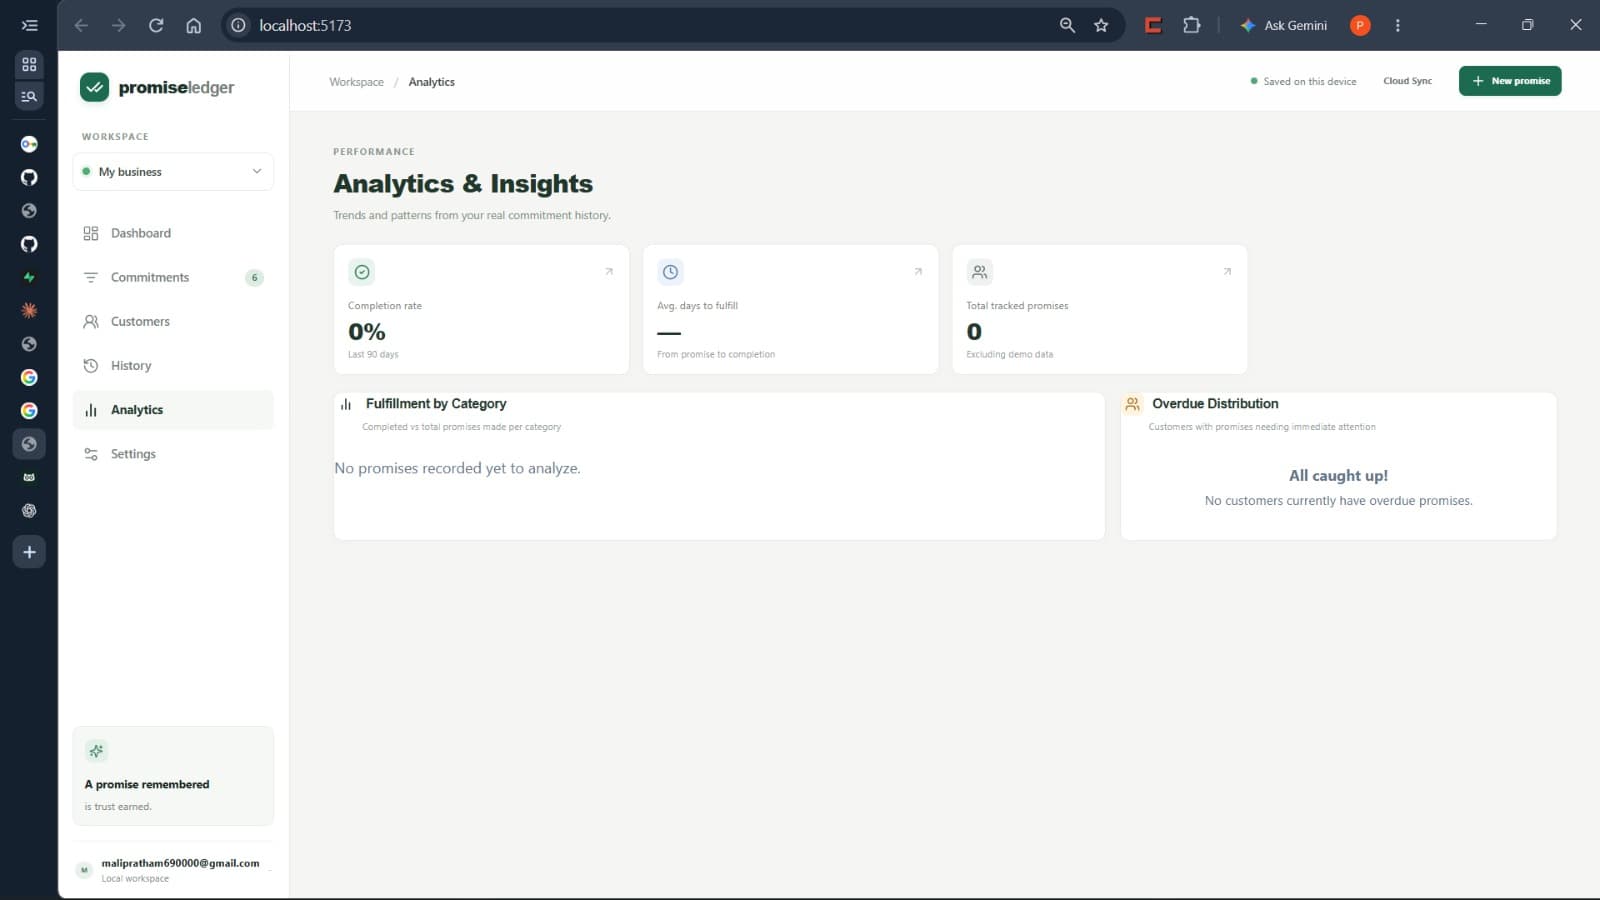Open the browser three-dot menu
The height and width of the screenshot is (900, 1600).
click(1398, 25)
